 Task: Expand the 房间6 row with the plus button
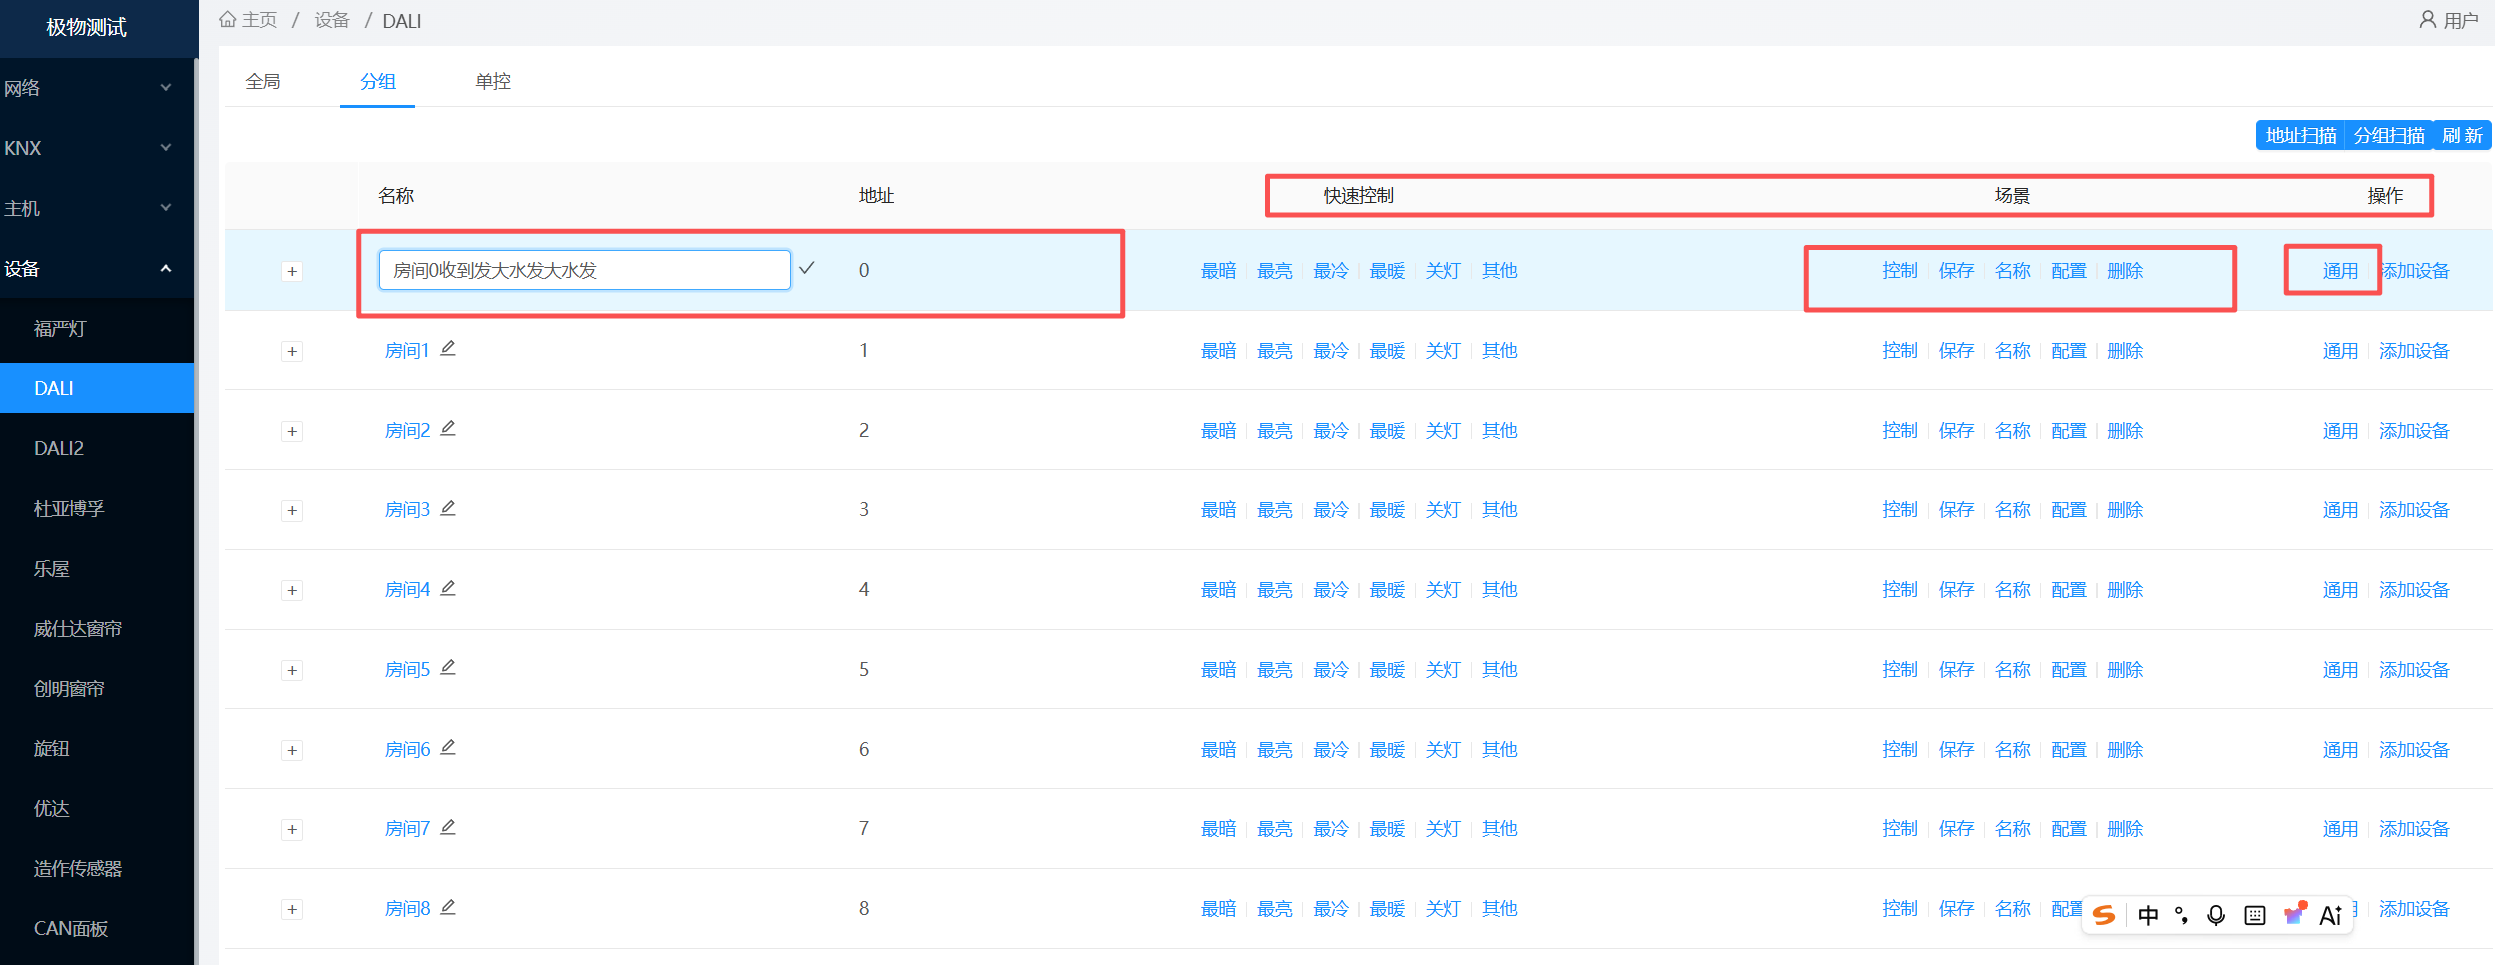point(292,751)
